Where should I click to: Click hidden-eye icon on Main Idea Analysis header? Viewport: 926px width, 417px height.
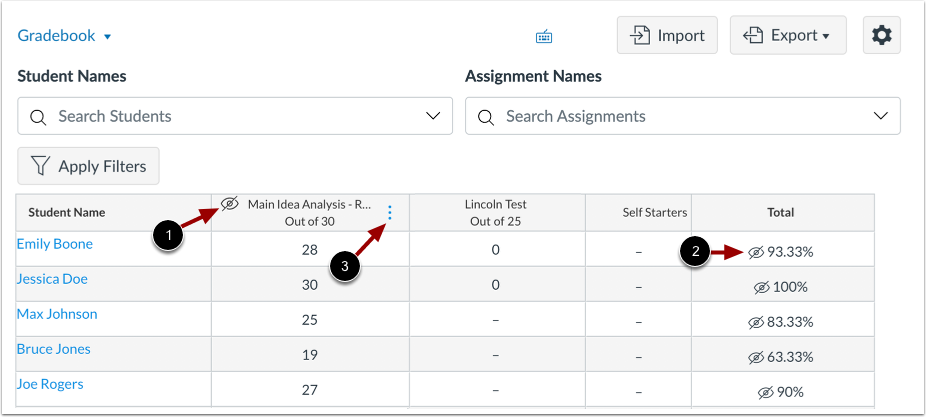(x=230, y=204)
